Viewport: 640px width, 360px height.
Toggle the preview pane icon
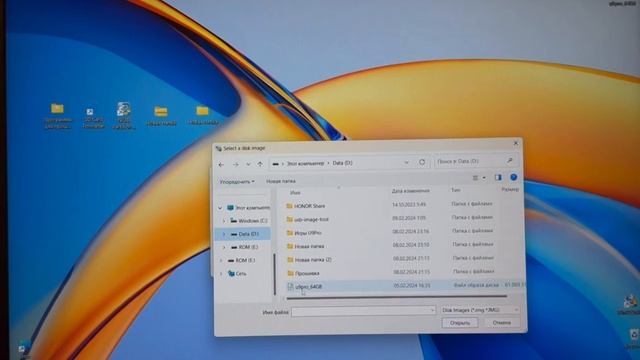coord(498,178)
